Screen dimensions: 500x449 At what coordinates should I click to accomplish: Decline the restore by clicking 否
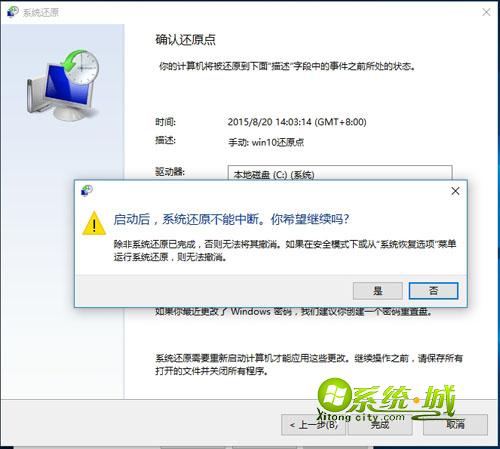433,291
